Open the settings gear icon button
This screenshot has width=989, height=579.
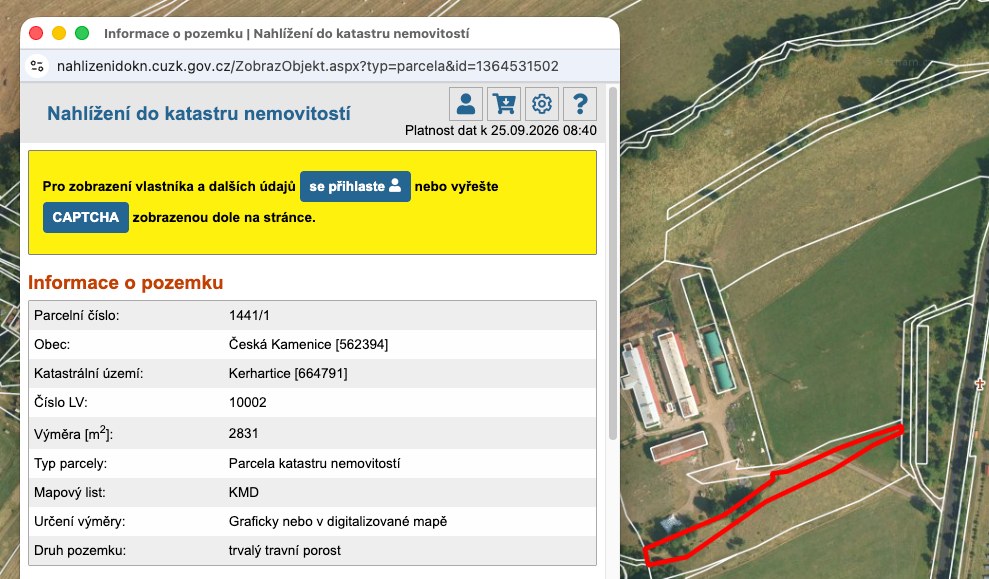coord(542,104)
